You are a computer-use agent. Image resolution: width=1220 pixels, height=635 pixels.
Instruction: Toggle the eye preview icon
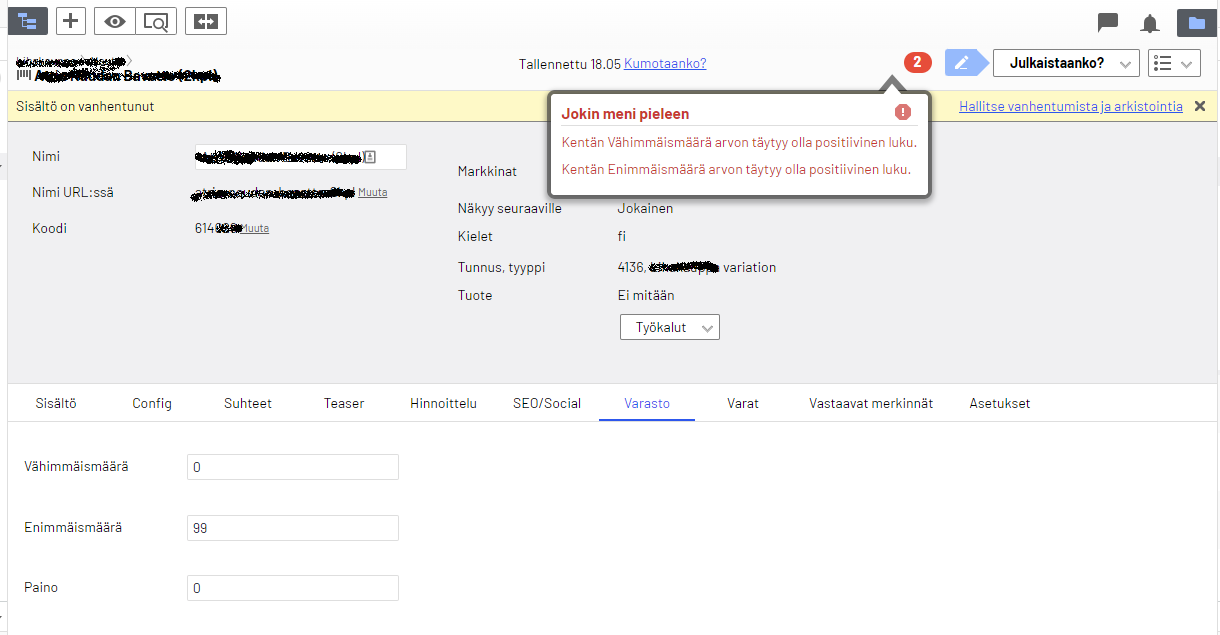click(115, 21)
